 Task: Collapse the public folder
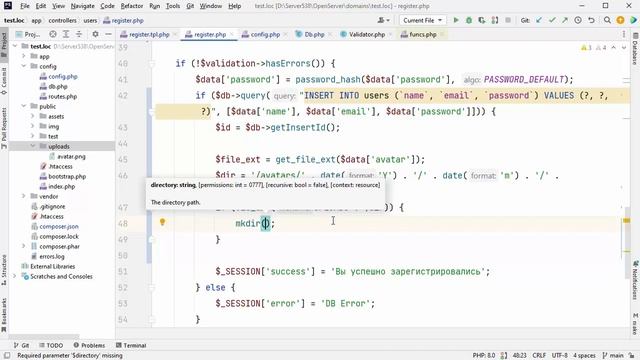24,106
